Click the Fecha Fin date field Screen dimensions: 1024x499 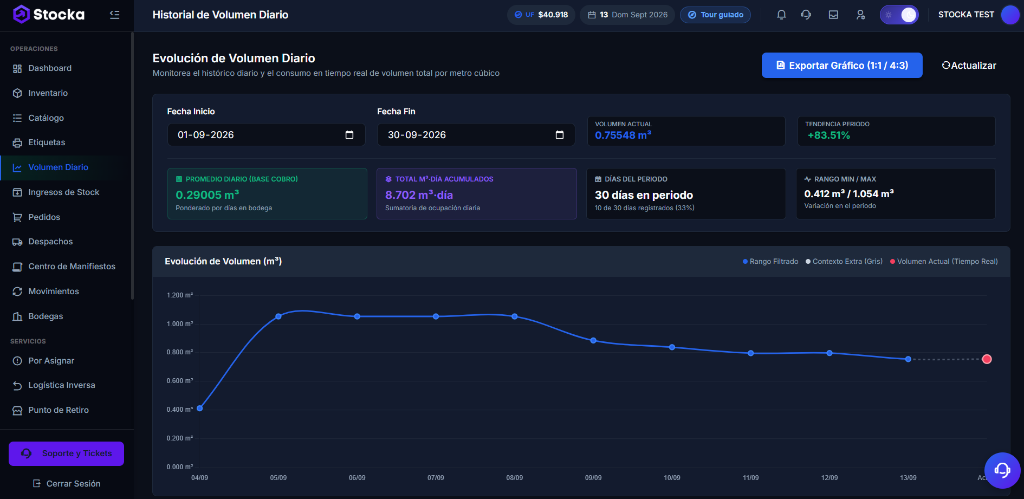pyautogui.click(x=476, y=135)
